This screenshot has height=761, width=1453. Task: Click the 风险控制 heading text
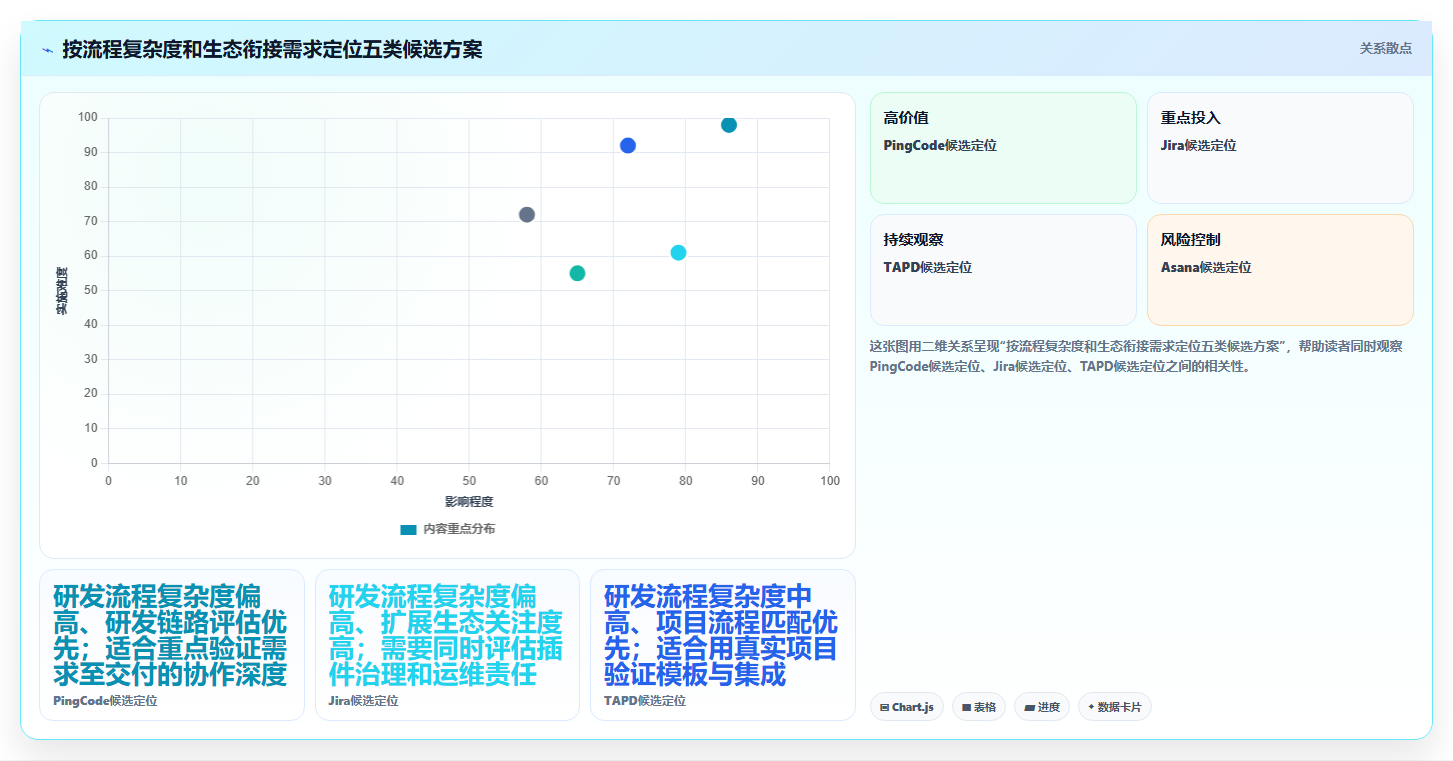click(x=1190, y=240)
